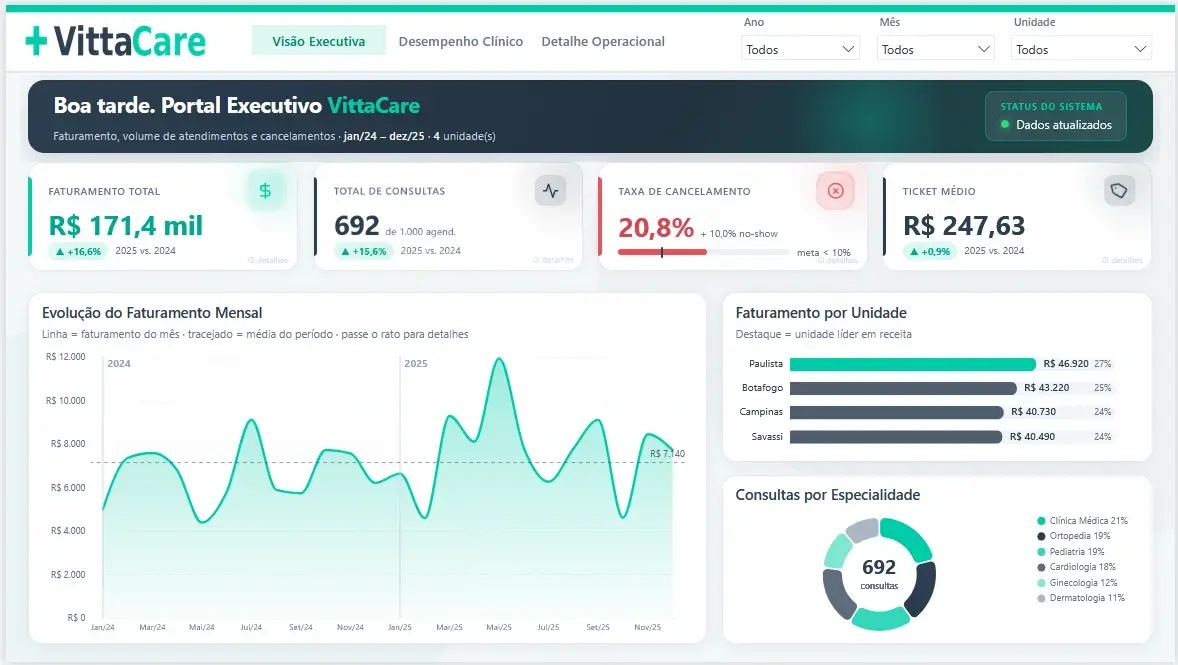Click the 2024 year marker in chart

click(119, 364)
